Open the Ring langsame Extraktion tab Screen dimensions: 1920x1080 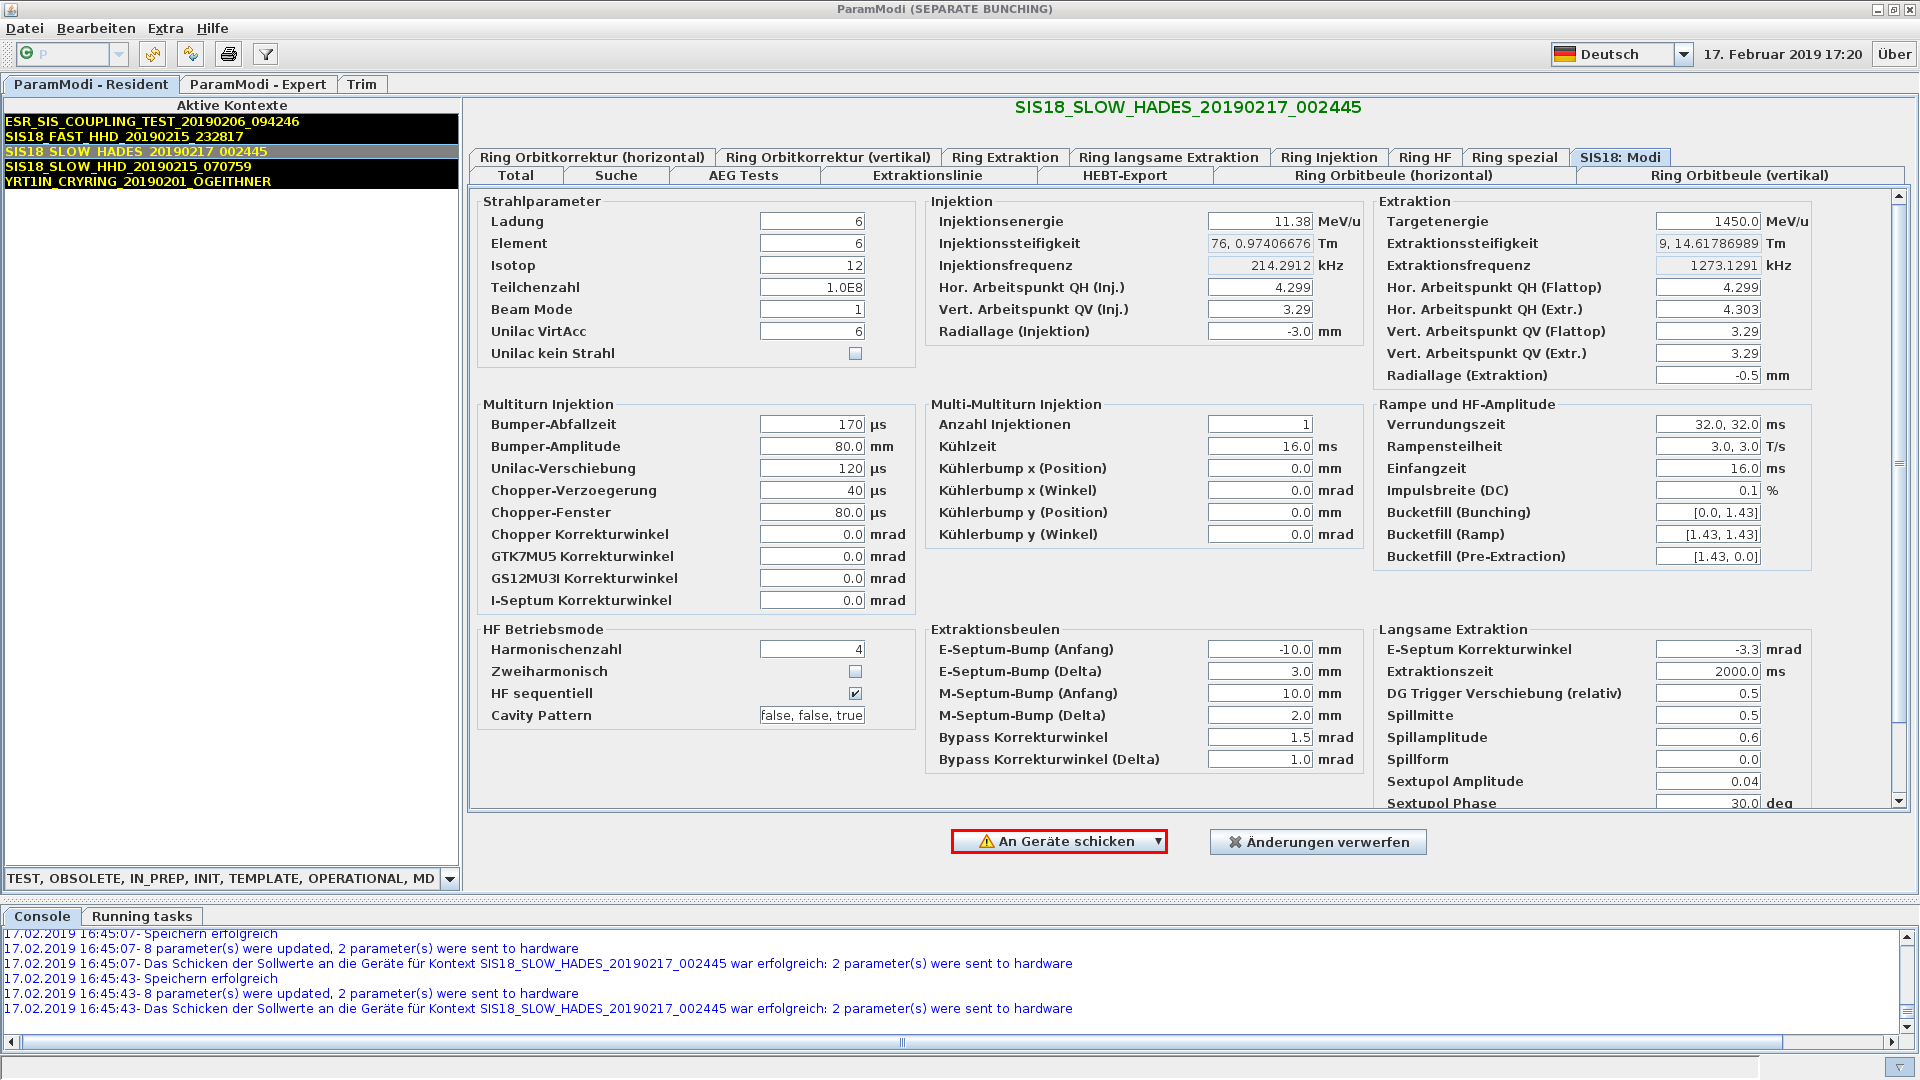(x=1169, y=157)
